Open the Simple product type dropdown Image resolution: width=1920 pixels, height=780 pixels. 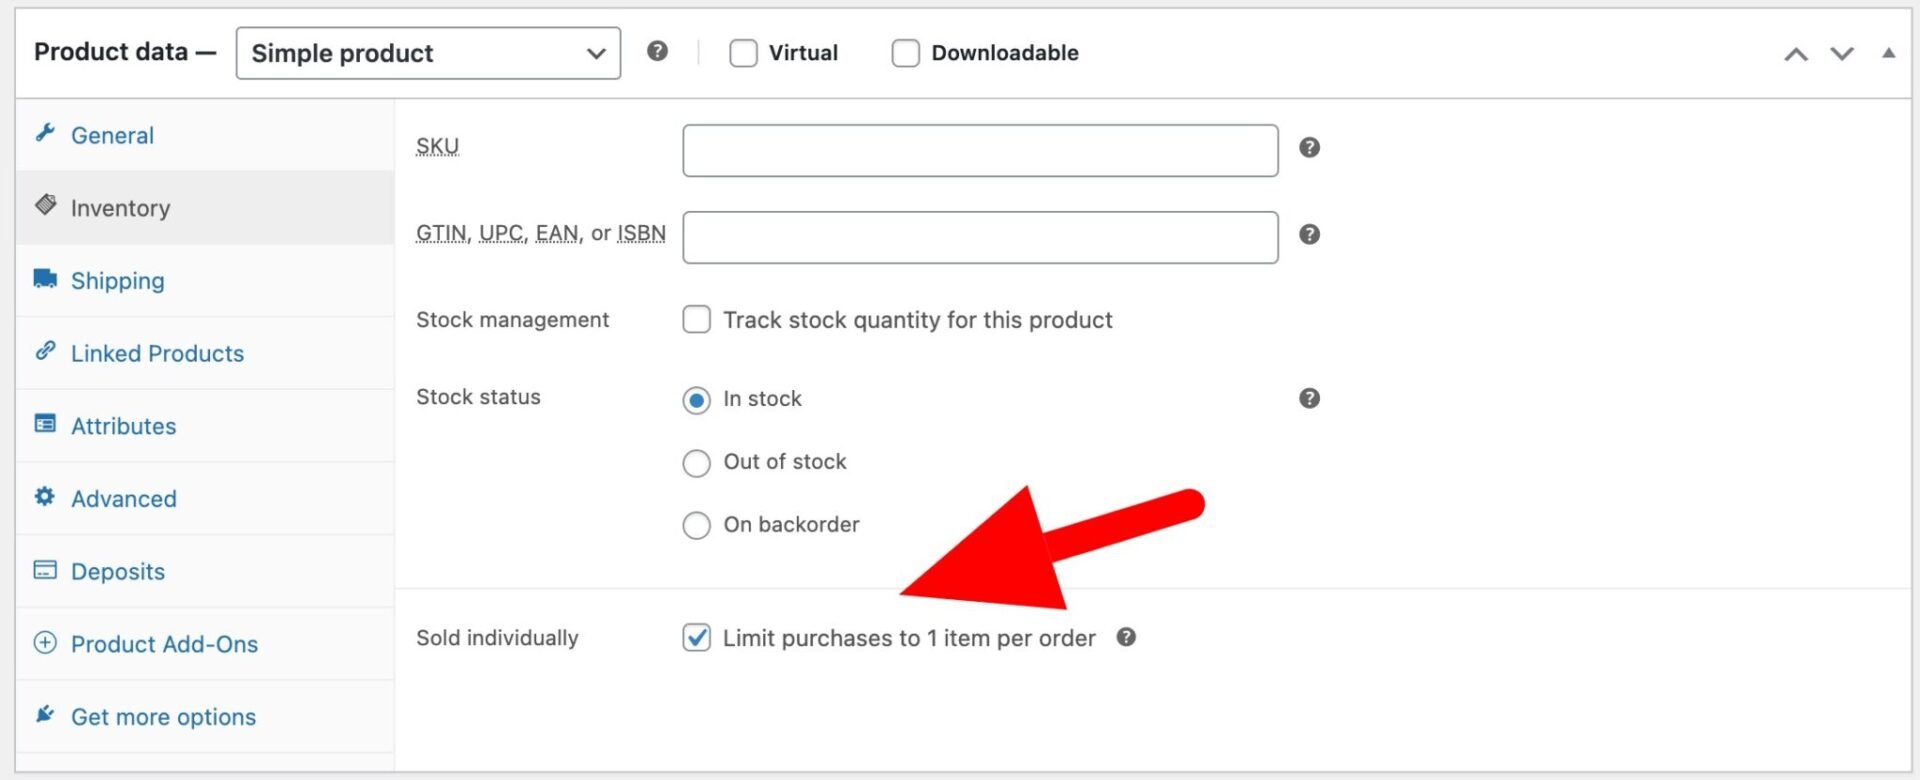pyautogui.click(x=428, y=53)
